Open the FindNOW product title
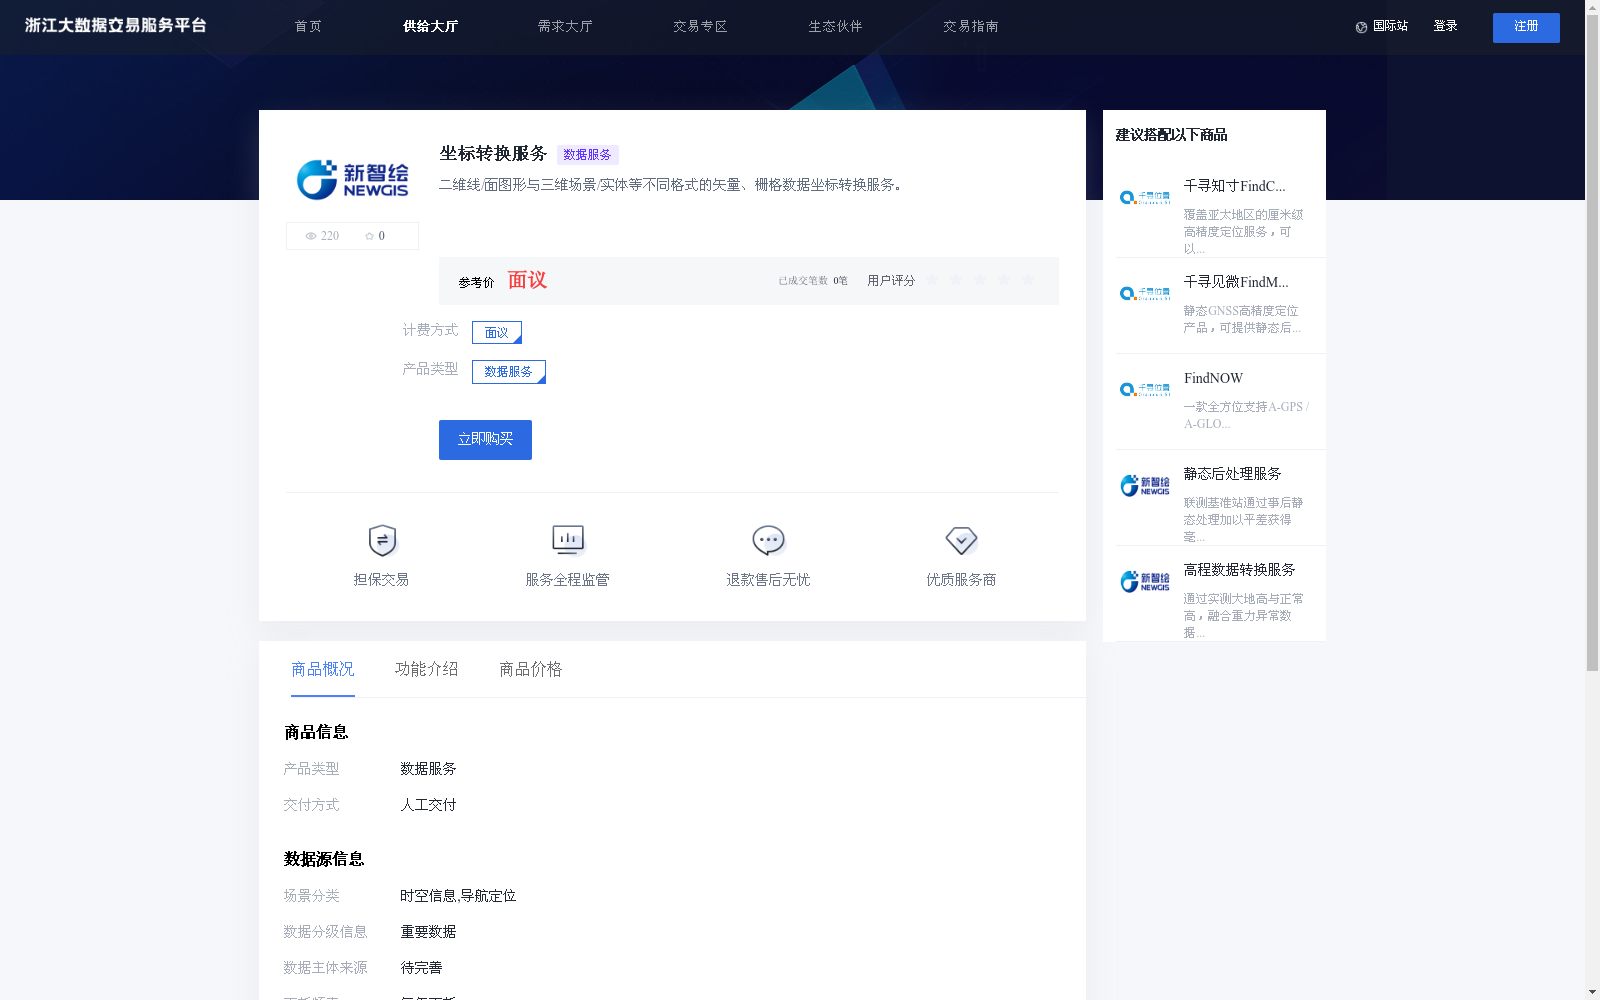 click(1213, 378)
